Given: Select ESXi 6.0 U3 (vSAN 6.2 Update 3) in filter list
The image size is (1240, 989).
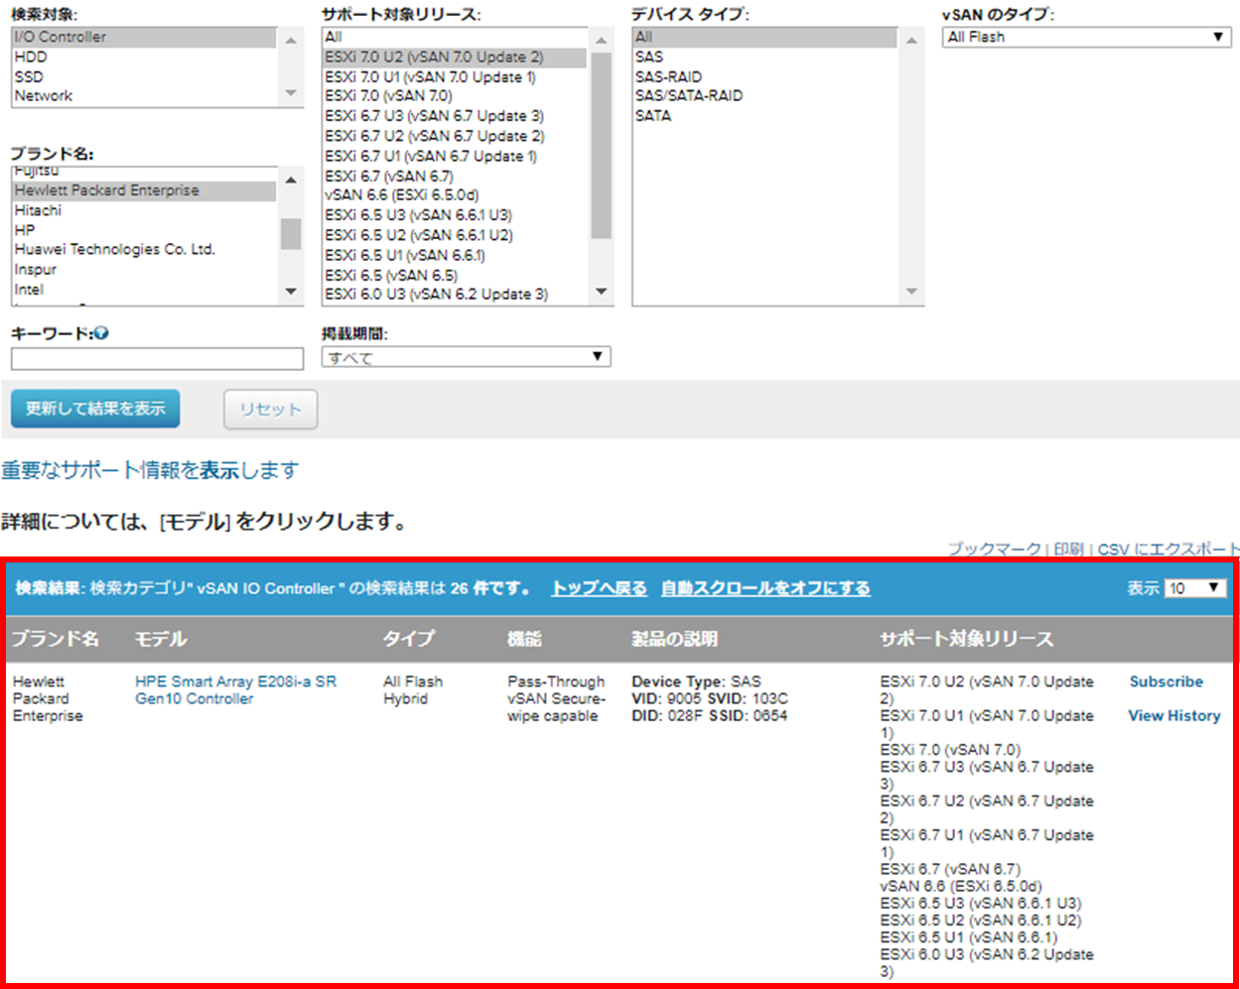Looking at the screenshot, I should click(455, 294).
